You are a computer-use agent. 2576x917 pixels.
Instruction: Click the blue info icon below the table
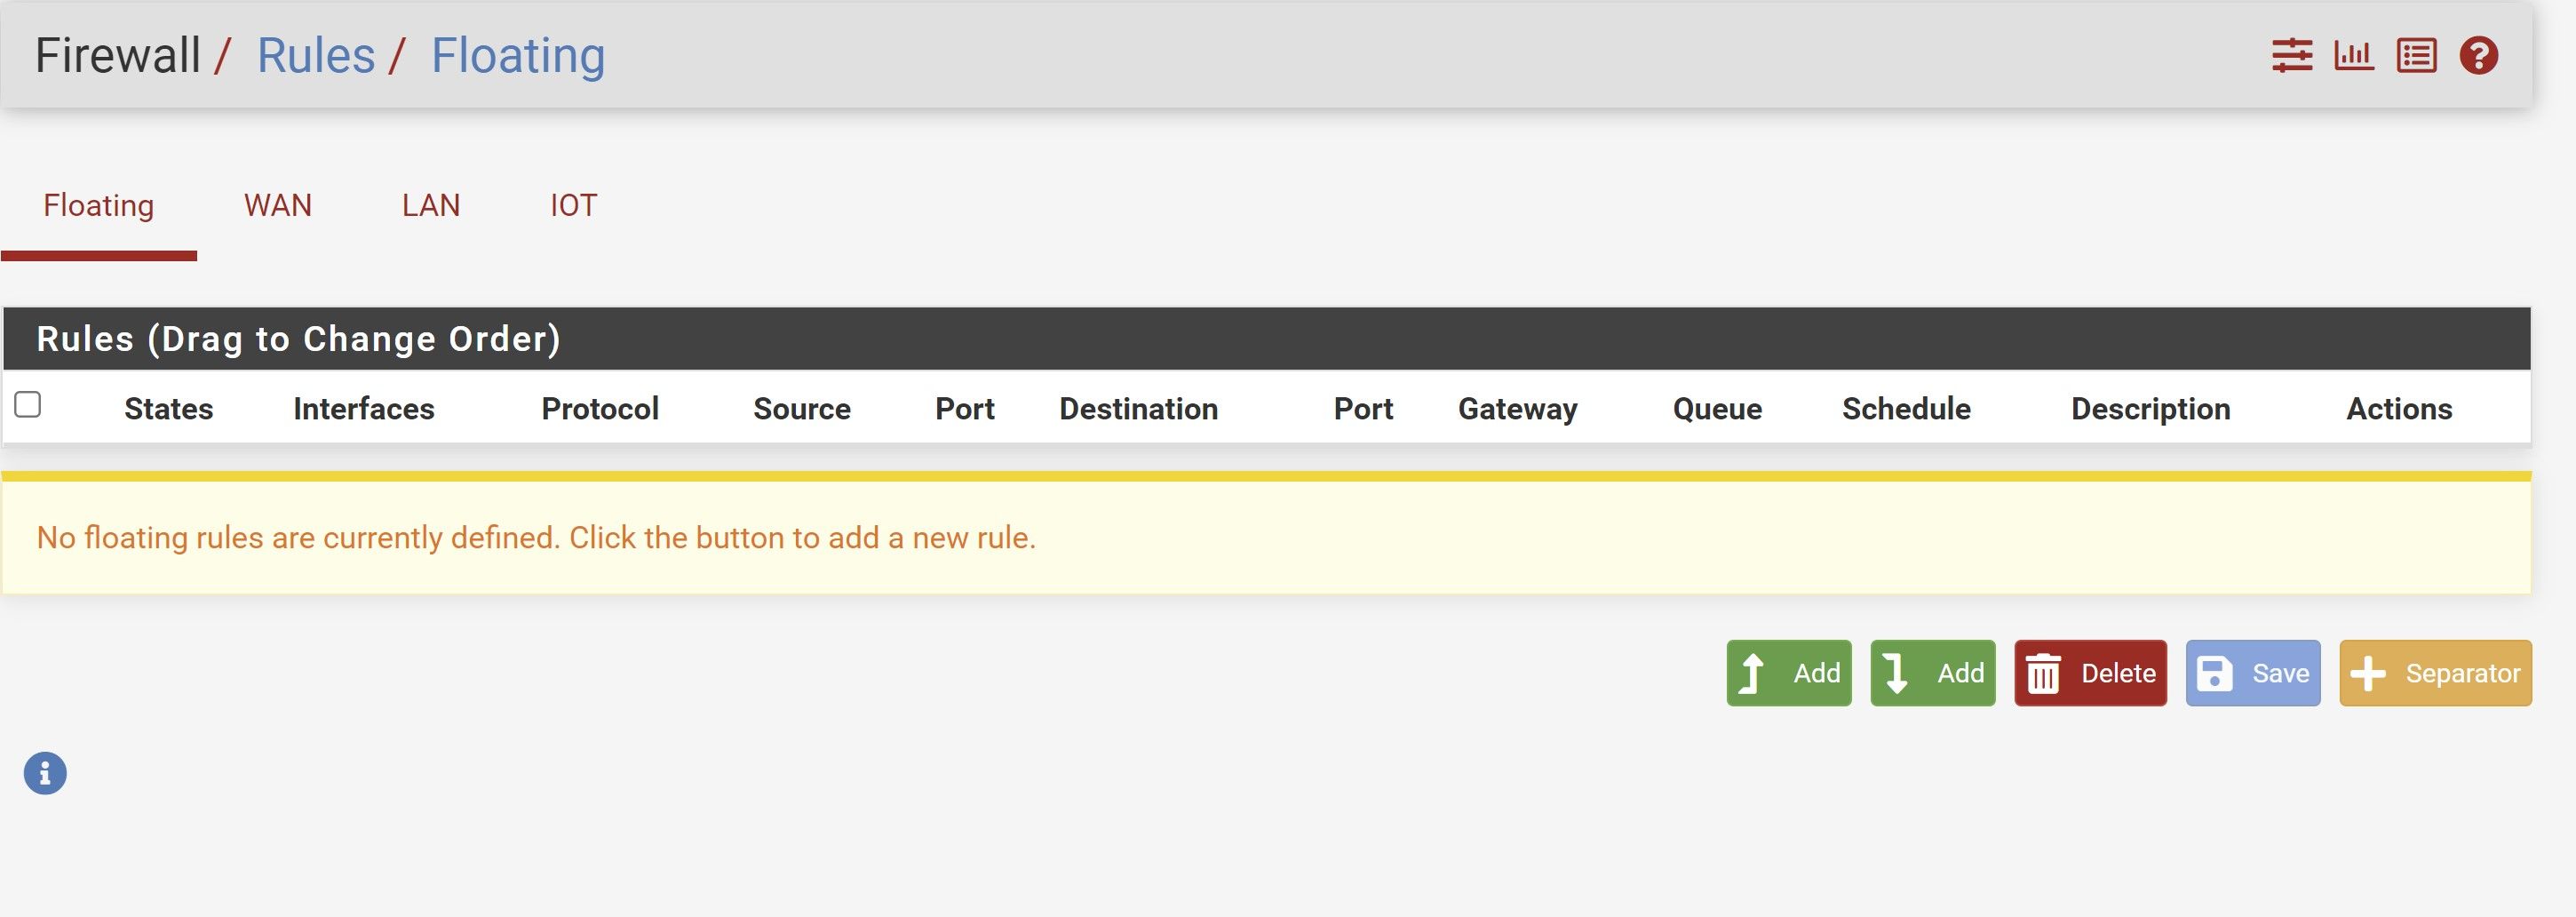coord(45,773)
